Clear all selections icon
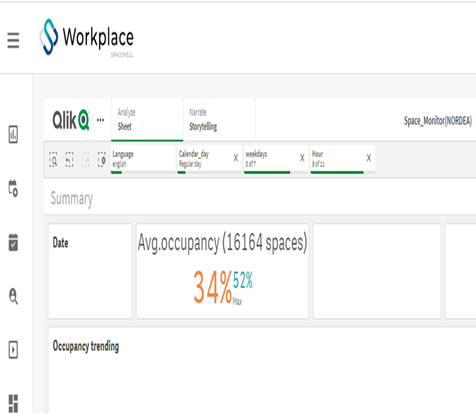476x414 pixels. 102,159
